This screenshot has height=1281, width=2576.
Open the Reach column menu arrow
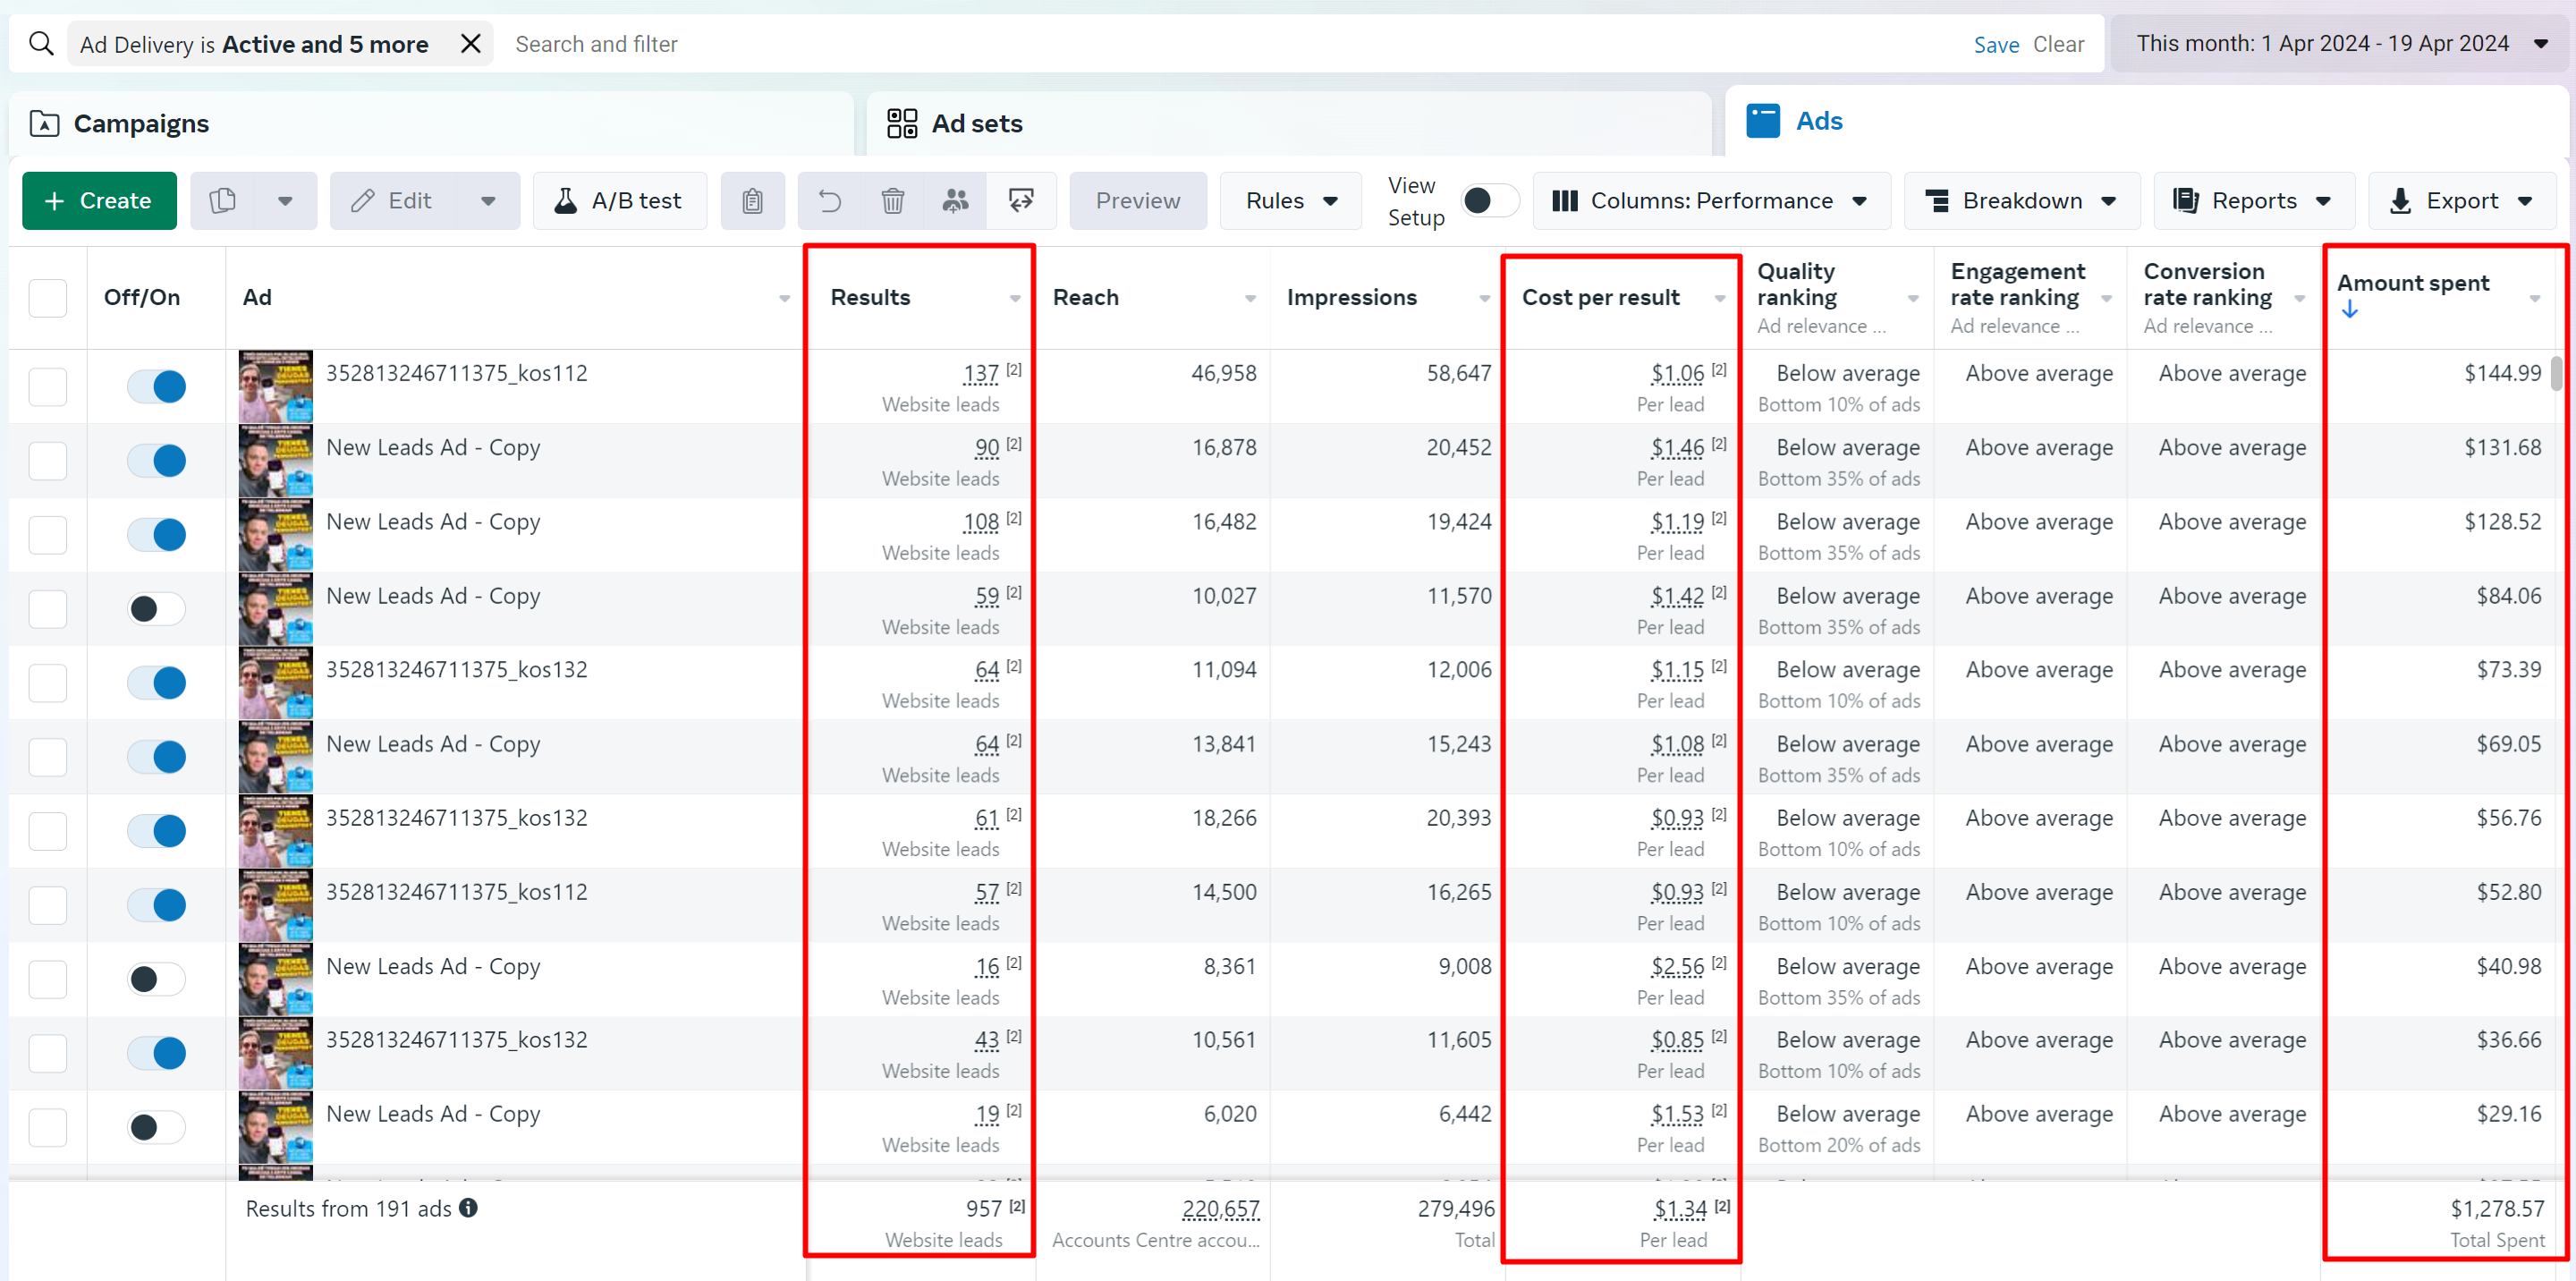click(1250, 299)
